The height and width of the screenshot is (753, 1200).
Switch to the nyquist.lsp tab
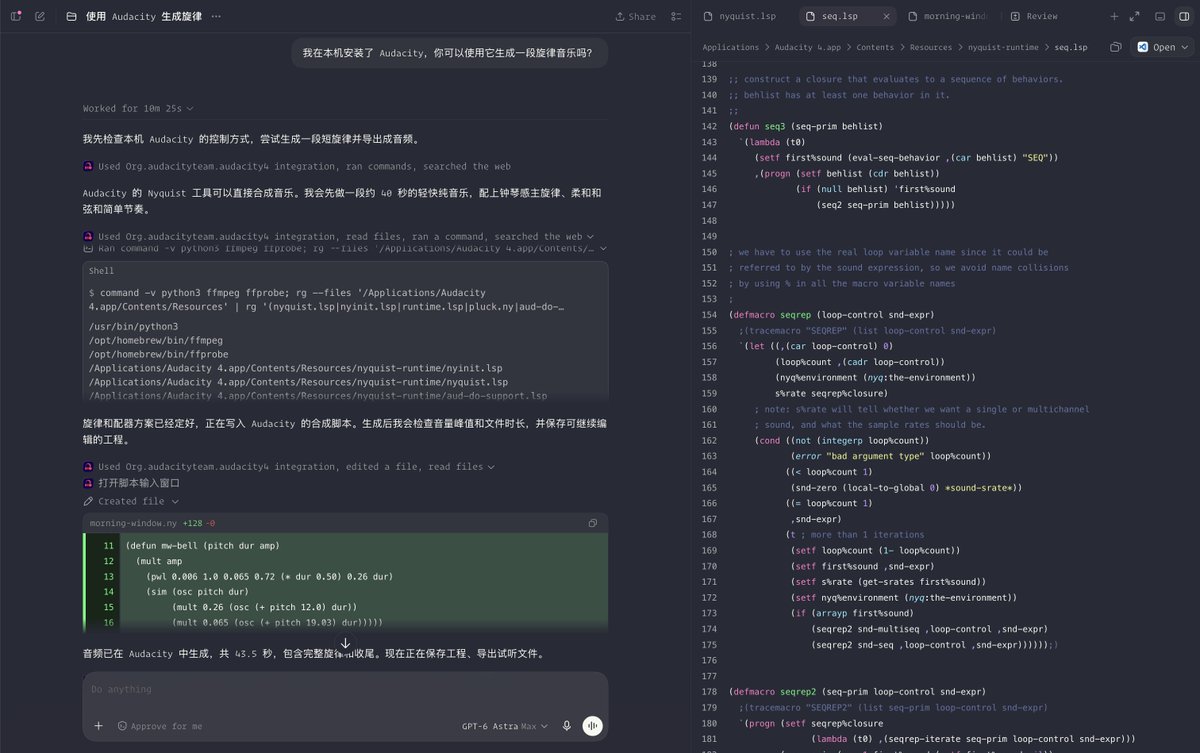coord(740,16)
